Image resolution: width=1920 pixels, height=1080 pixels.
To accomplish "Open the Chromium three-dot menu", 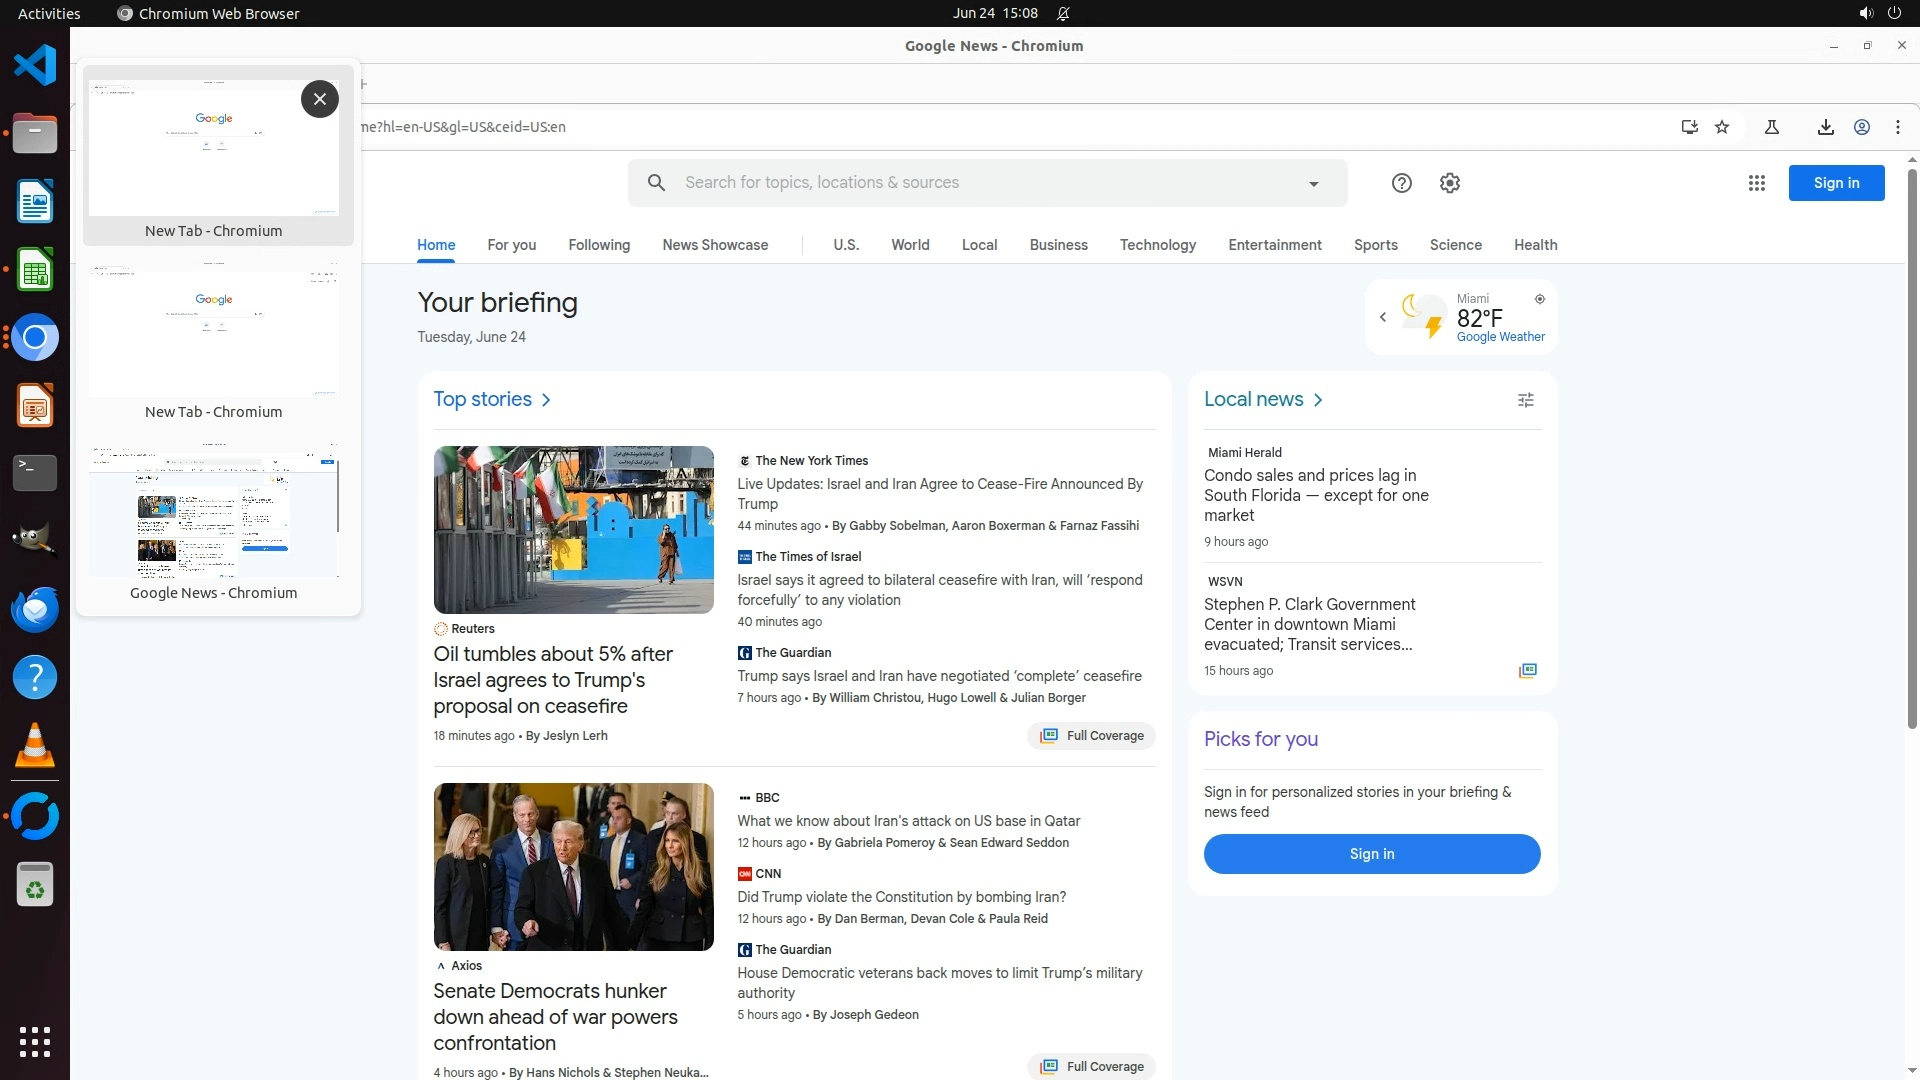I will point(1897,127).
